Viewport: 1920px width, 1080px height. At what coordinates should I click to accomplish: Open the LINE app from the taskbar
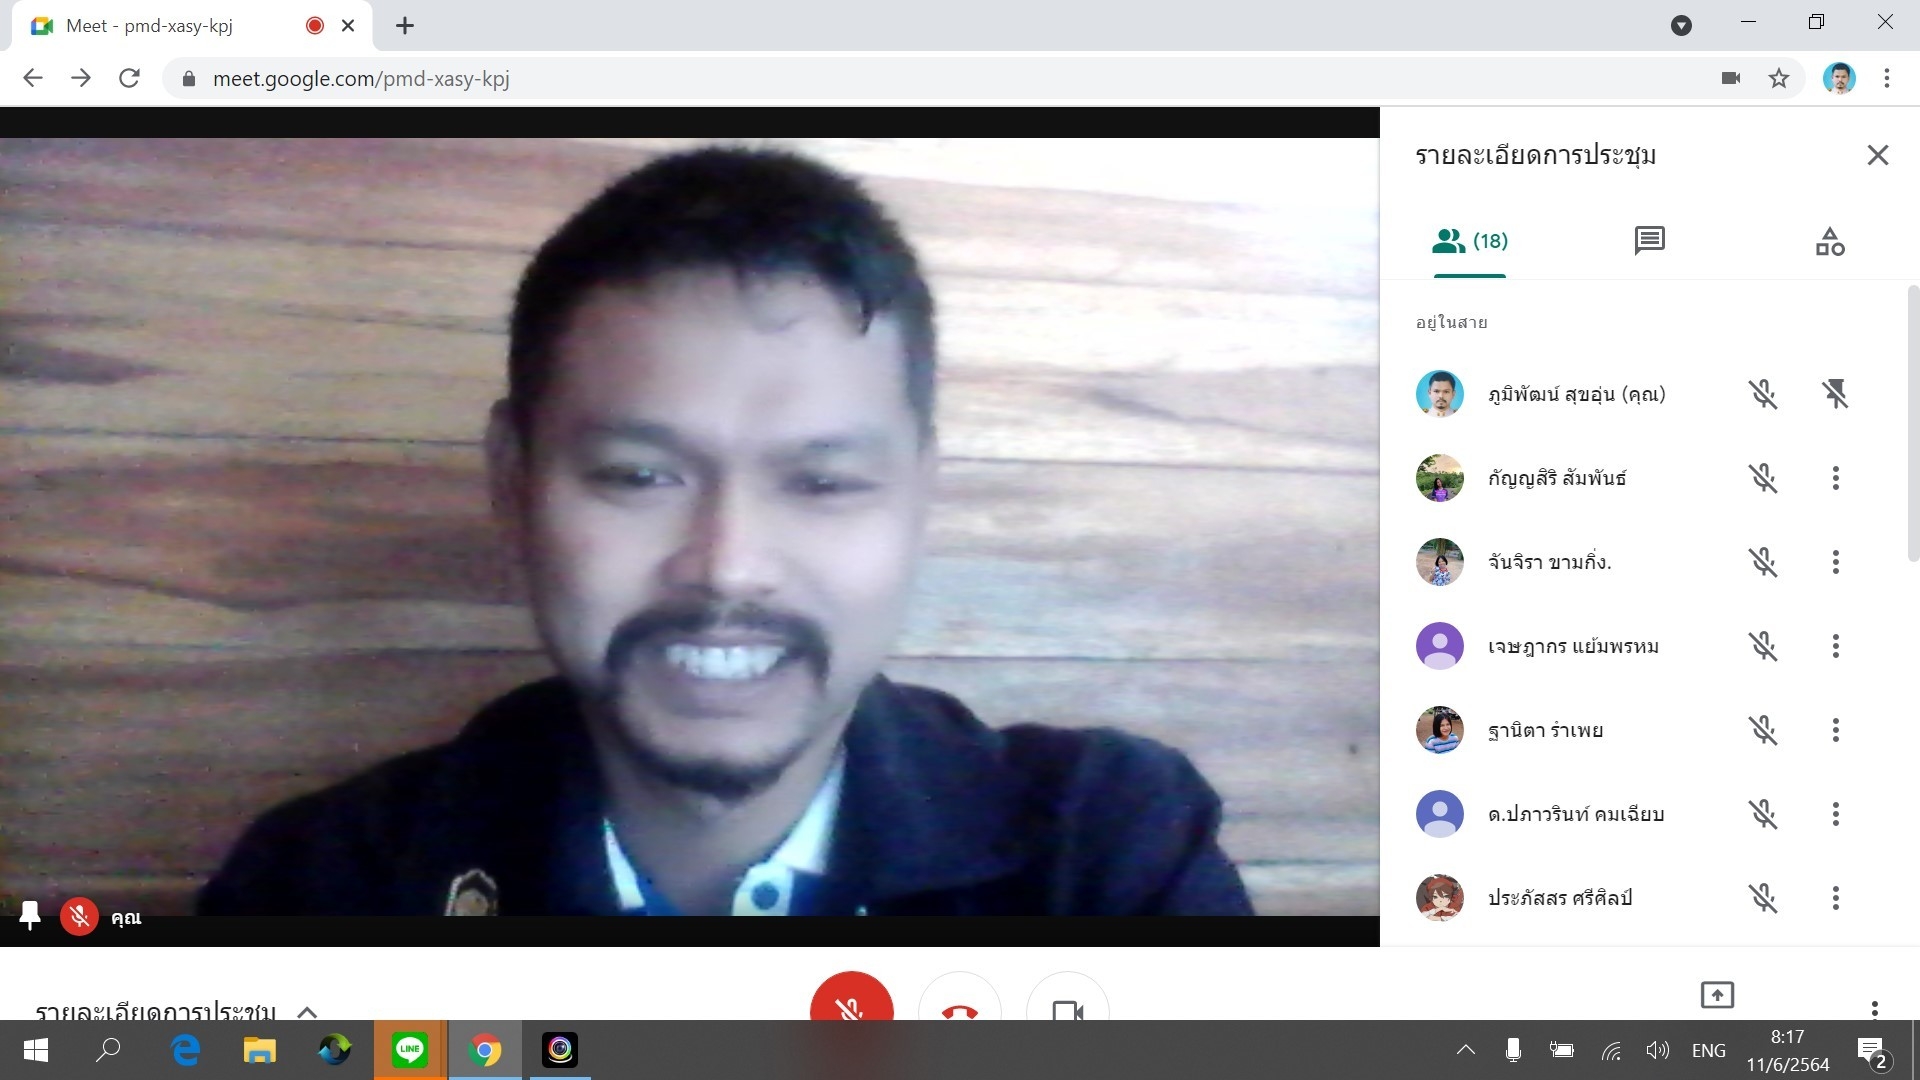pyautogui.click(x=410, y=1050)
